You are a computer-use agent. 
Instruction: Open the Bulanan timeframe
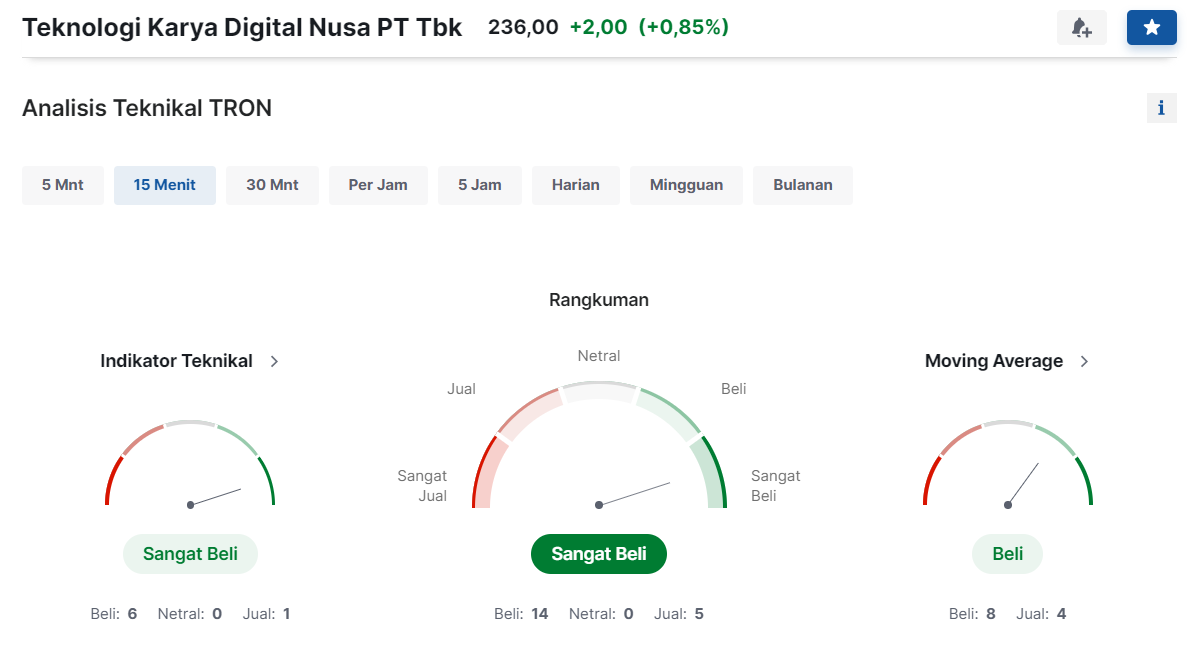point(803,185)
